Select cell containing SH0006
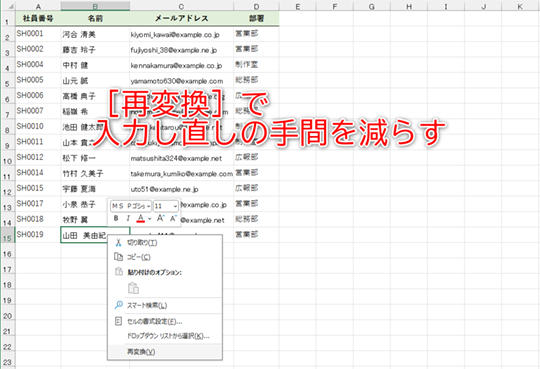Viewport: 540px width, 369px height. click(x=38, y=96)
